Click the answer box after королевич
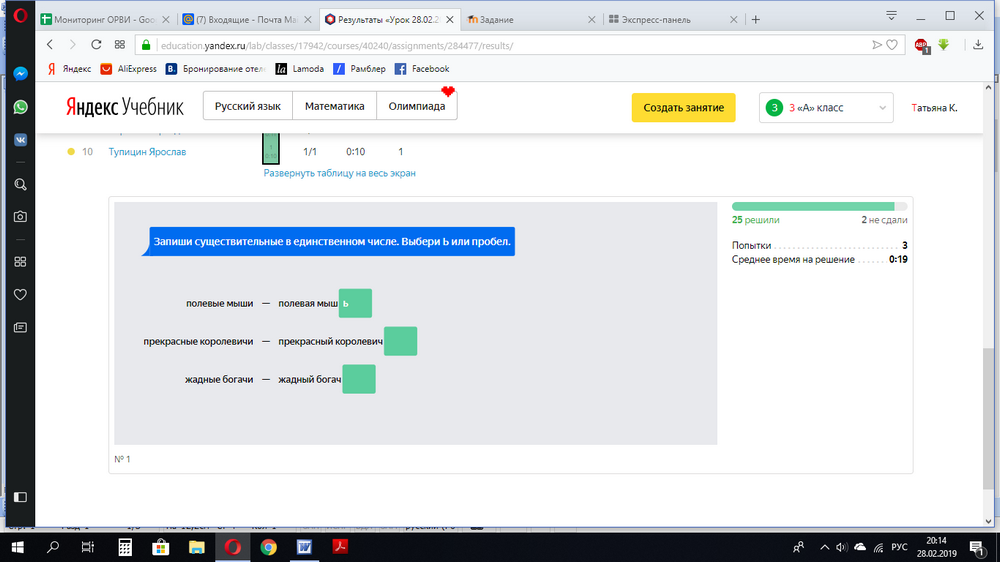Image resolution: width=1000 pixels, height=562 pixels. (400, 341)
